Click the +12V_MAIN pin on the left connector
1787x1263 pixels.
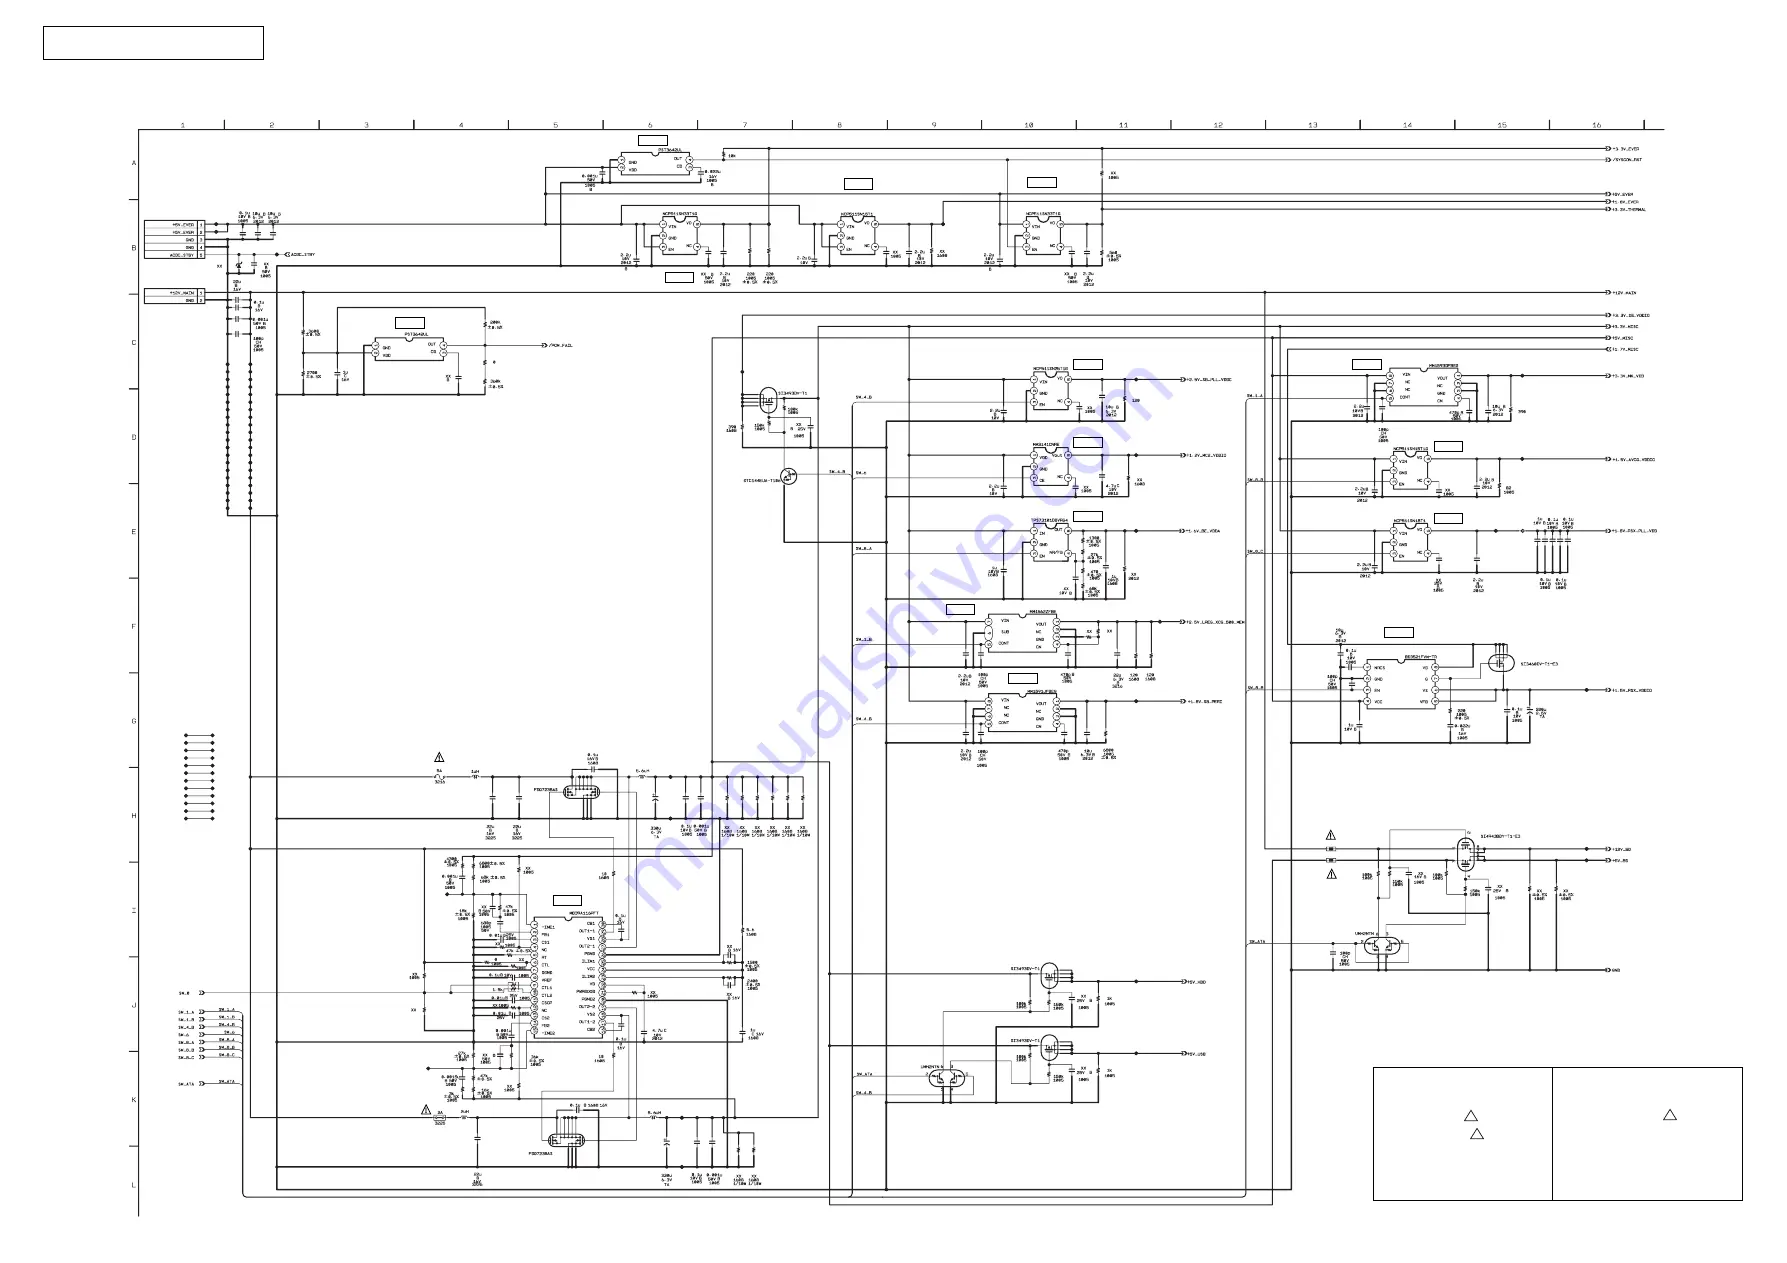175,292
